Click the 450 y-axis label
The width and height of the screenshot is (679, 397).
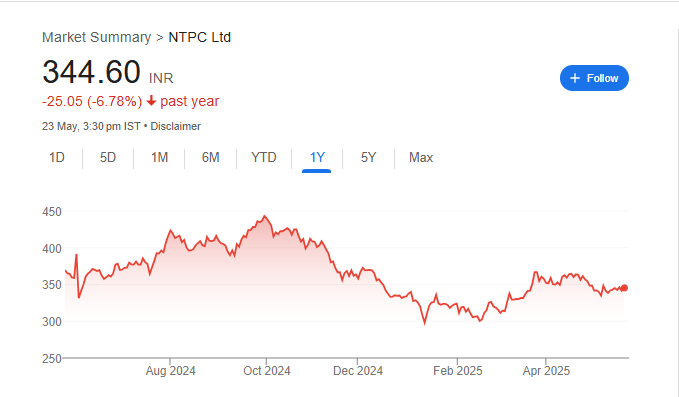[x=52, y=212]
